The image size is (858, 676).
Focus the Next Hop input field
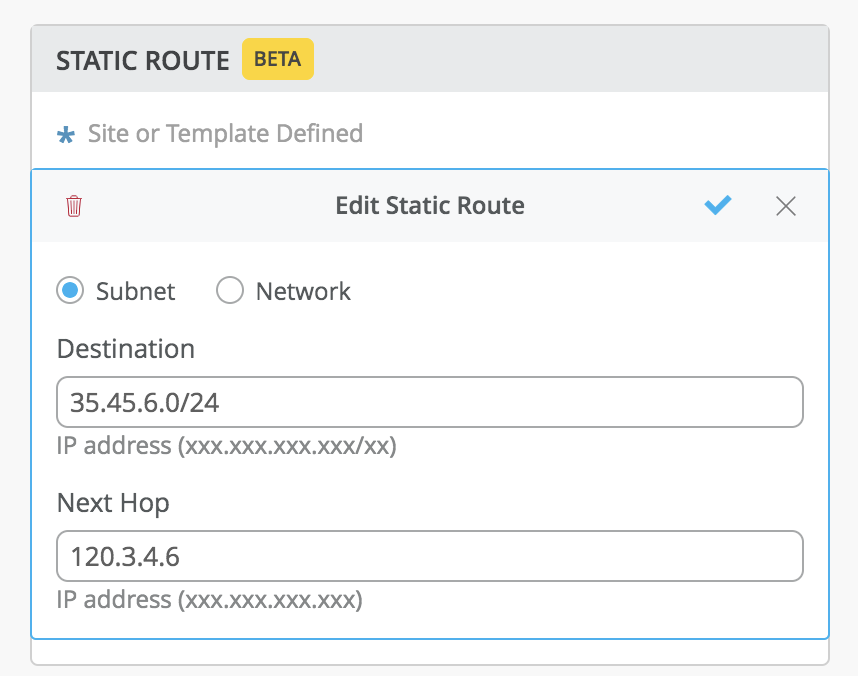coord(430,556)
